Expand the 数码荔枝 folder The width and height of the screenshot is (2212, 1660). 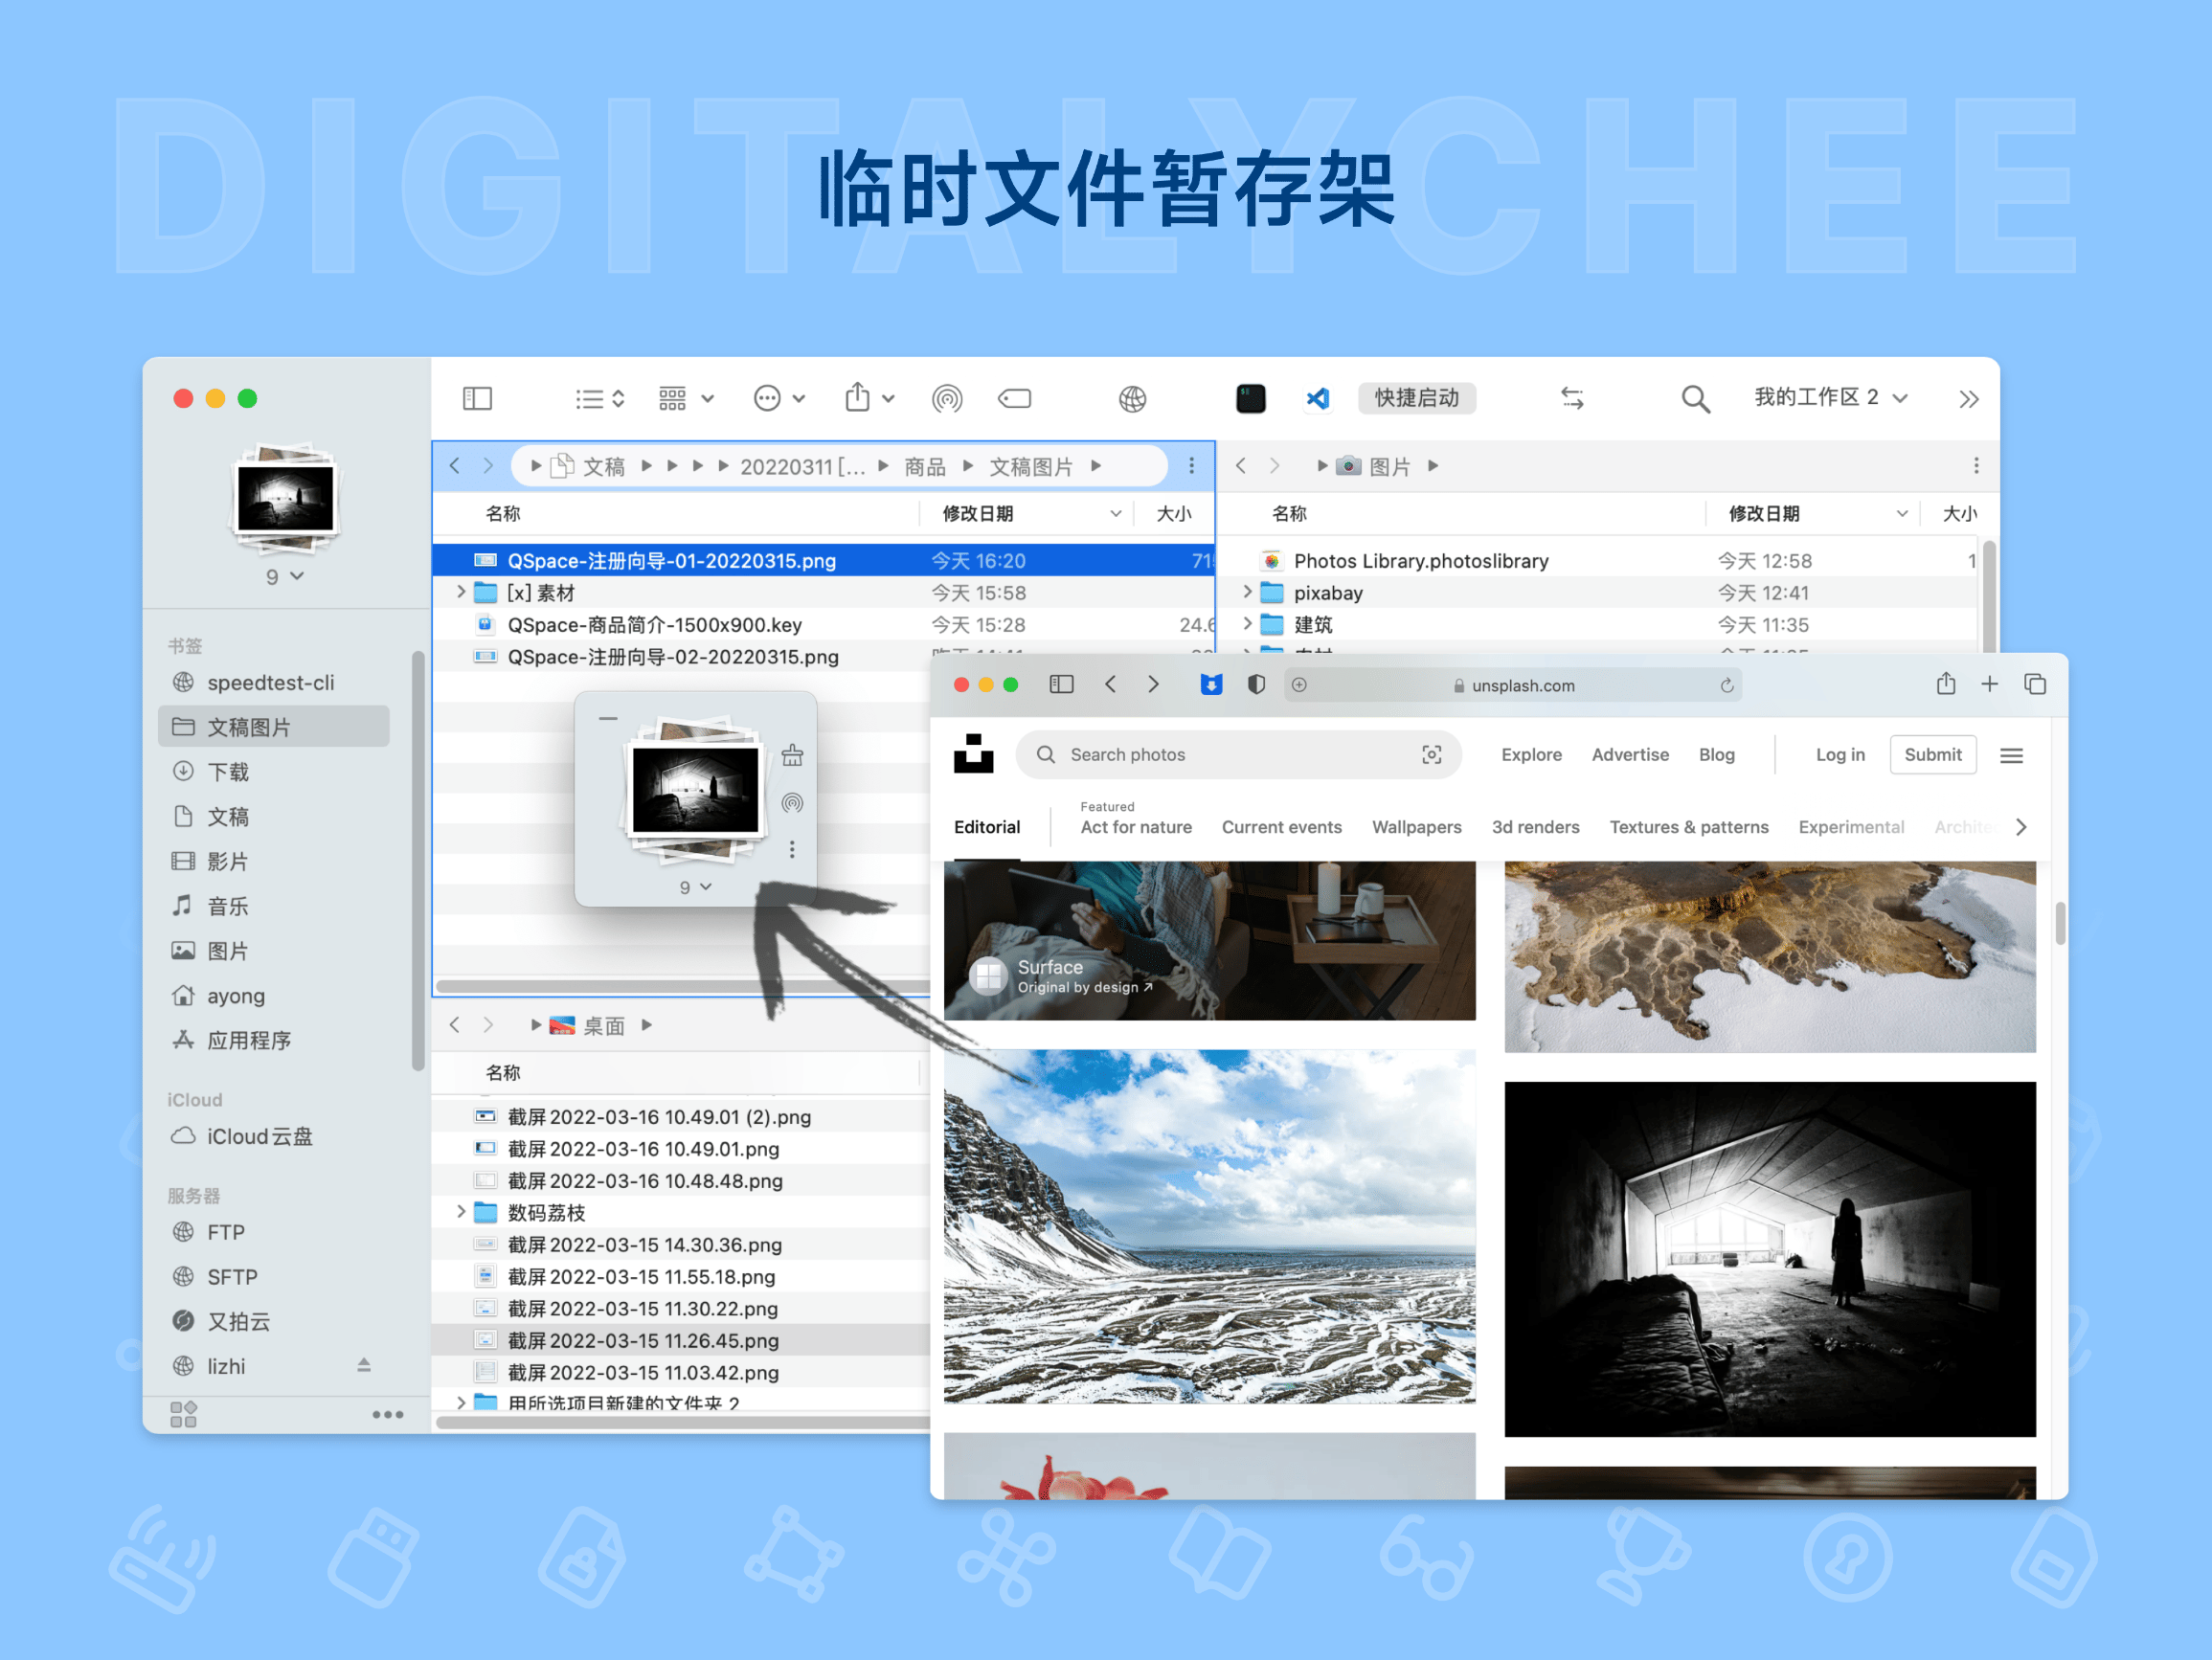pyautogui.click(x=461, y=1212)
